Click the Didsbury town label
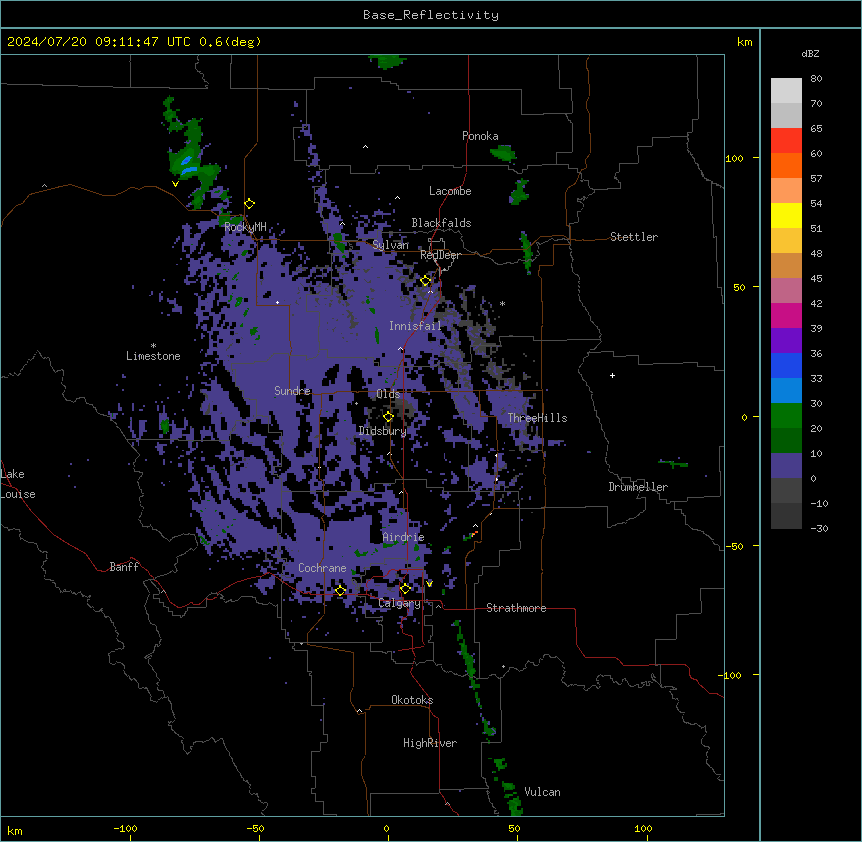The image size is (862, 842). click(x=383, y=431)
